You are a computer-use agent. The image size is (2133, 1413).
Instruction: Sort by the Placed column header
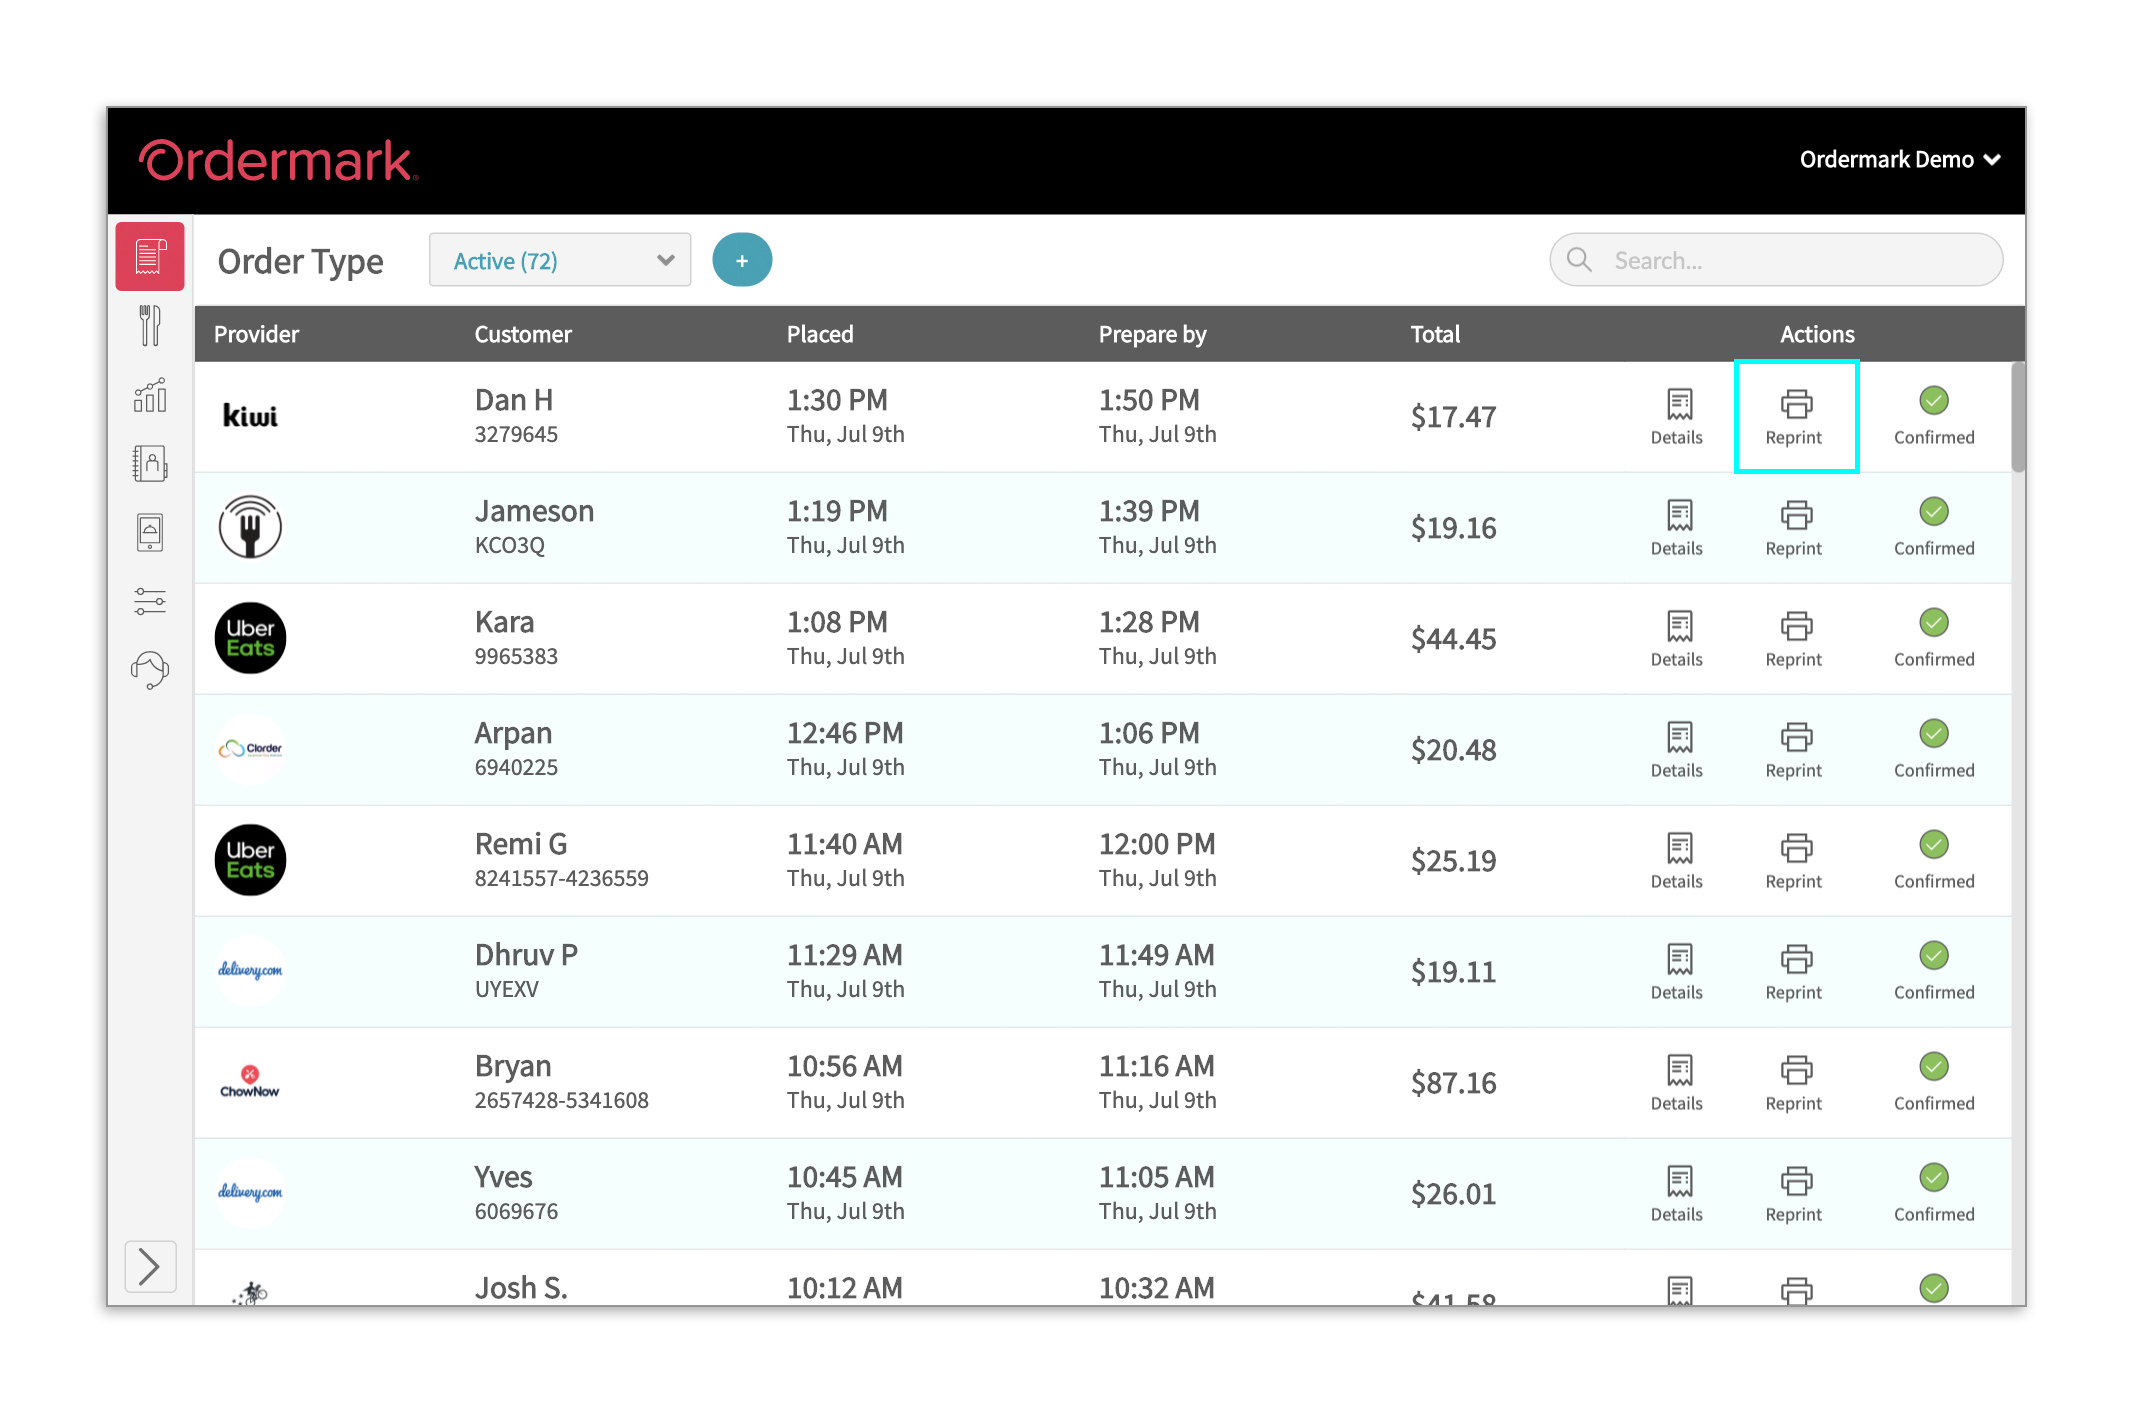[x=820, y=334]
